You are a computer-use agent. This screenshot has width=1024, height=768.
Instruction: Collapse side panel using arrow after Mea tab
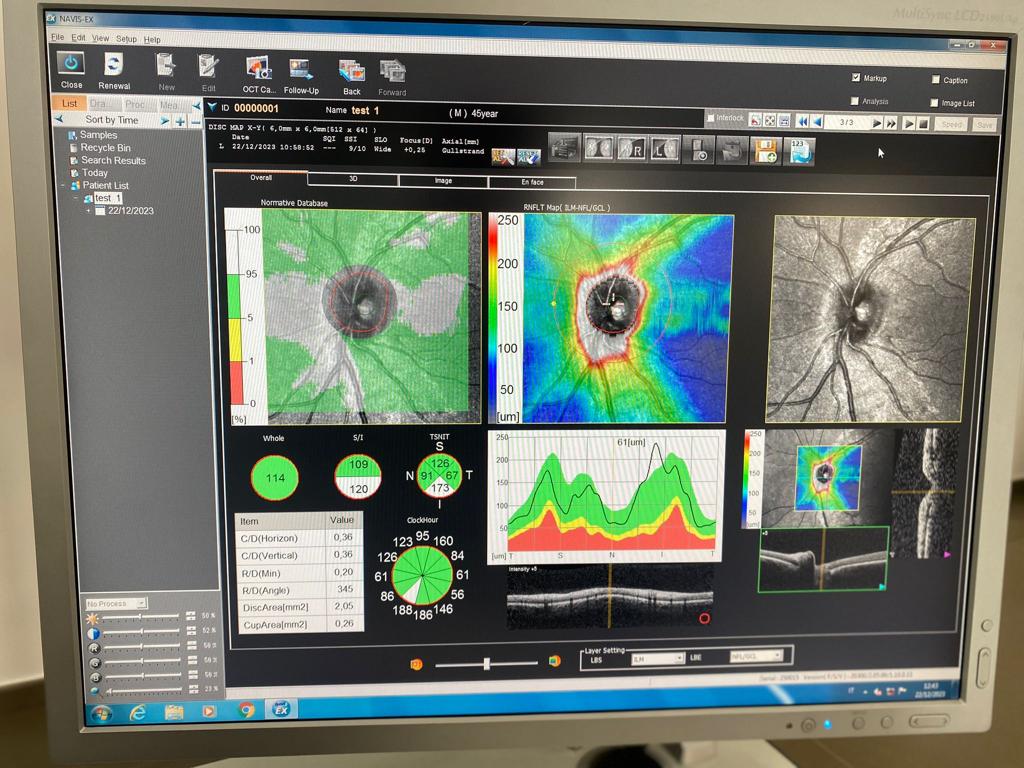pyautogui.click(x=196, y=105)
